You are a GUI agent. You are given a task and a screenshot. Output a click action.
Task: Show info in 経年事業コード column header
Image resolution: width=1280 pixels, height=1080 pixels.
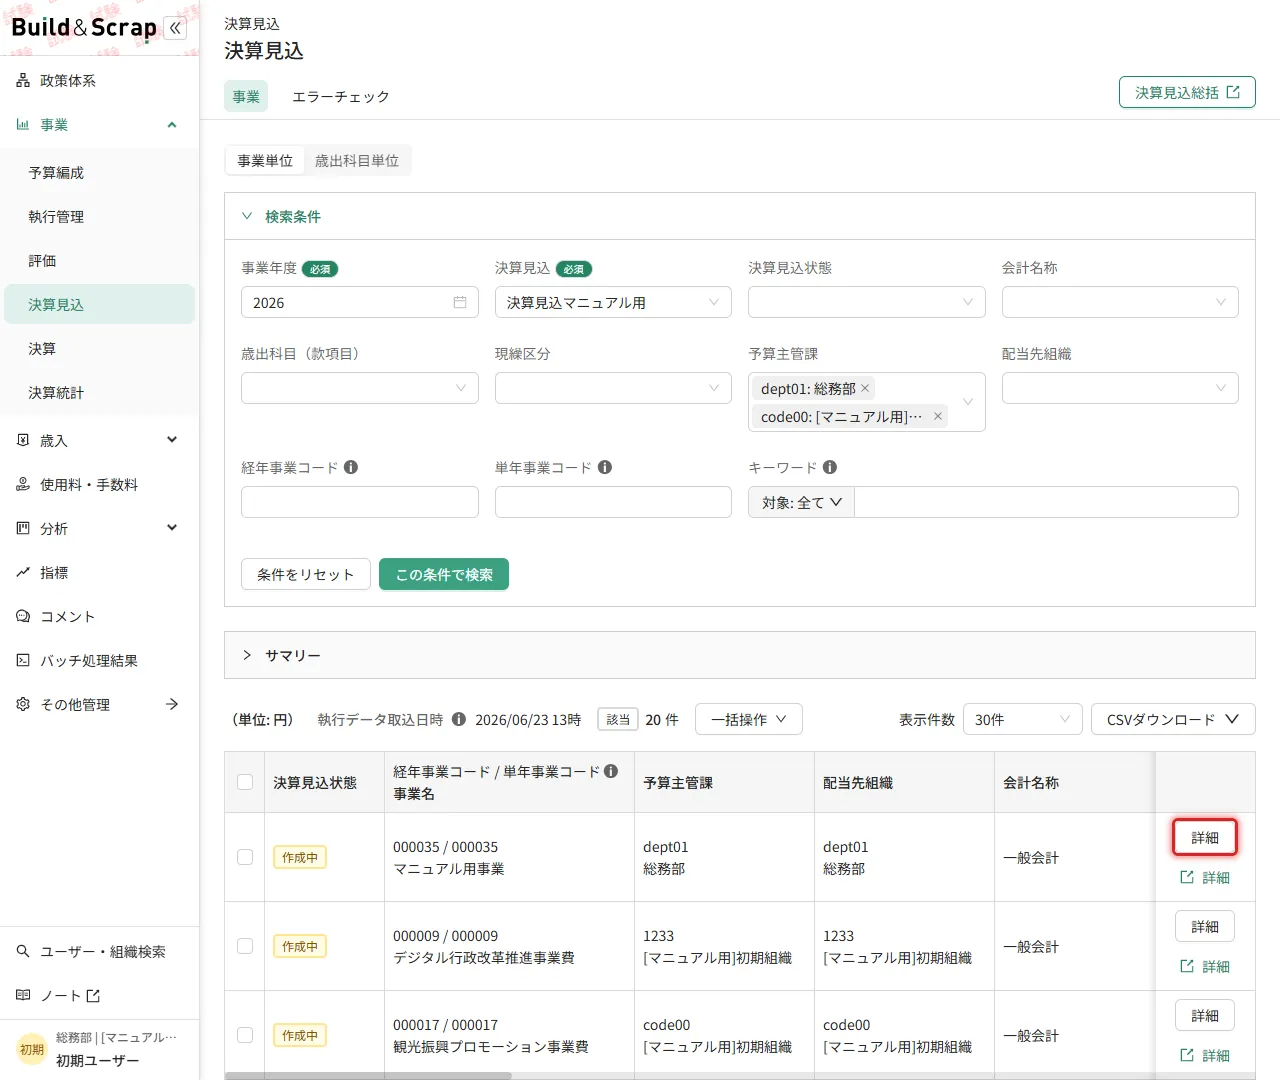coord(611,771)
